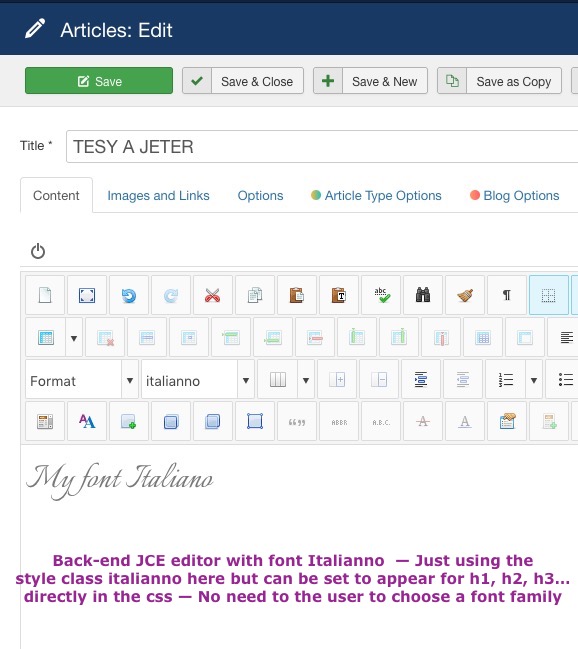Click the Copy icon
578x649 pixels.
pos(255,295)
